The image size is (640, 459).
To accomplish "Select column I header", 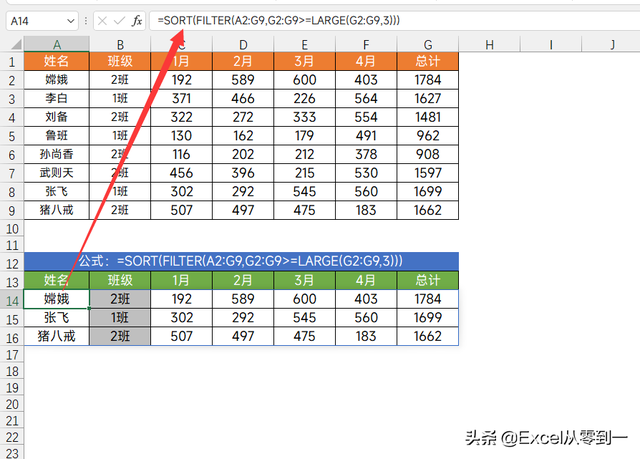I will coord(551,44).
